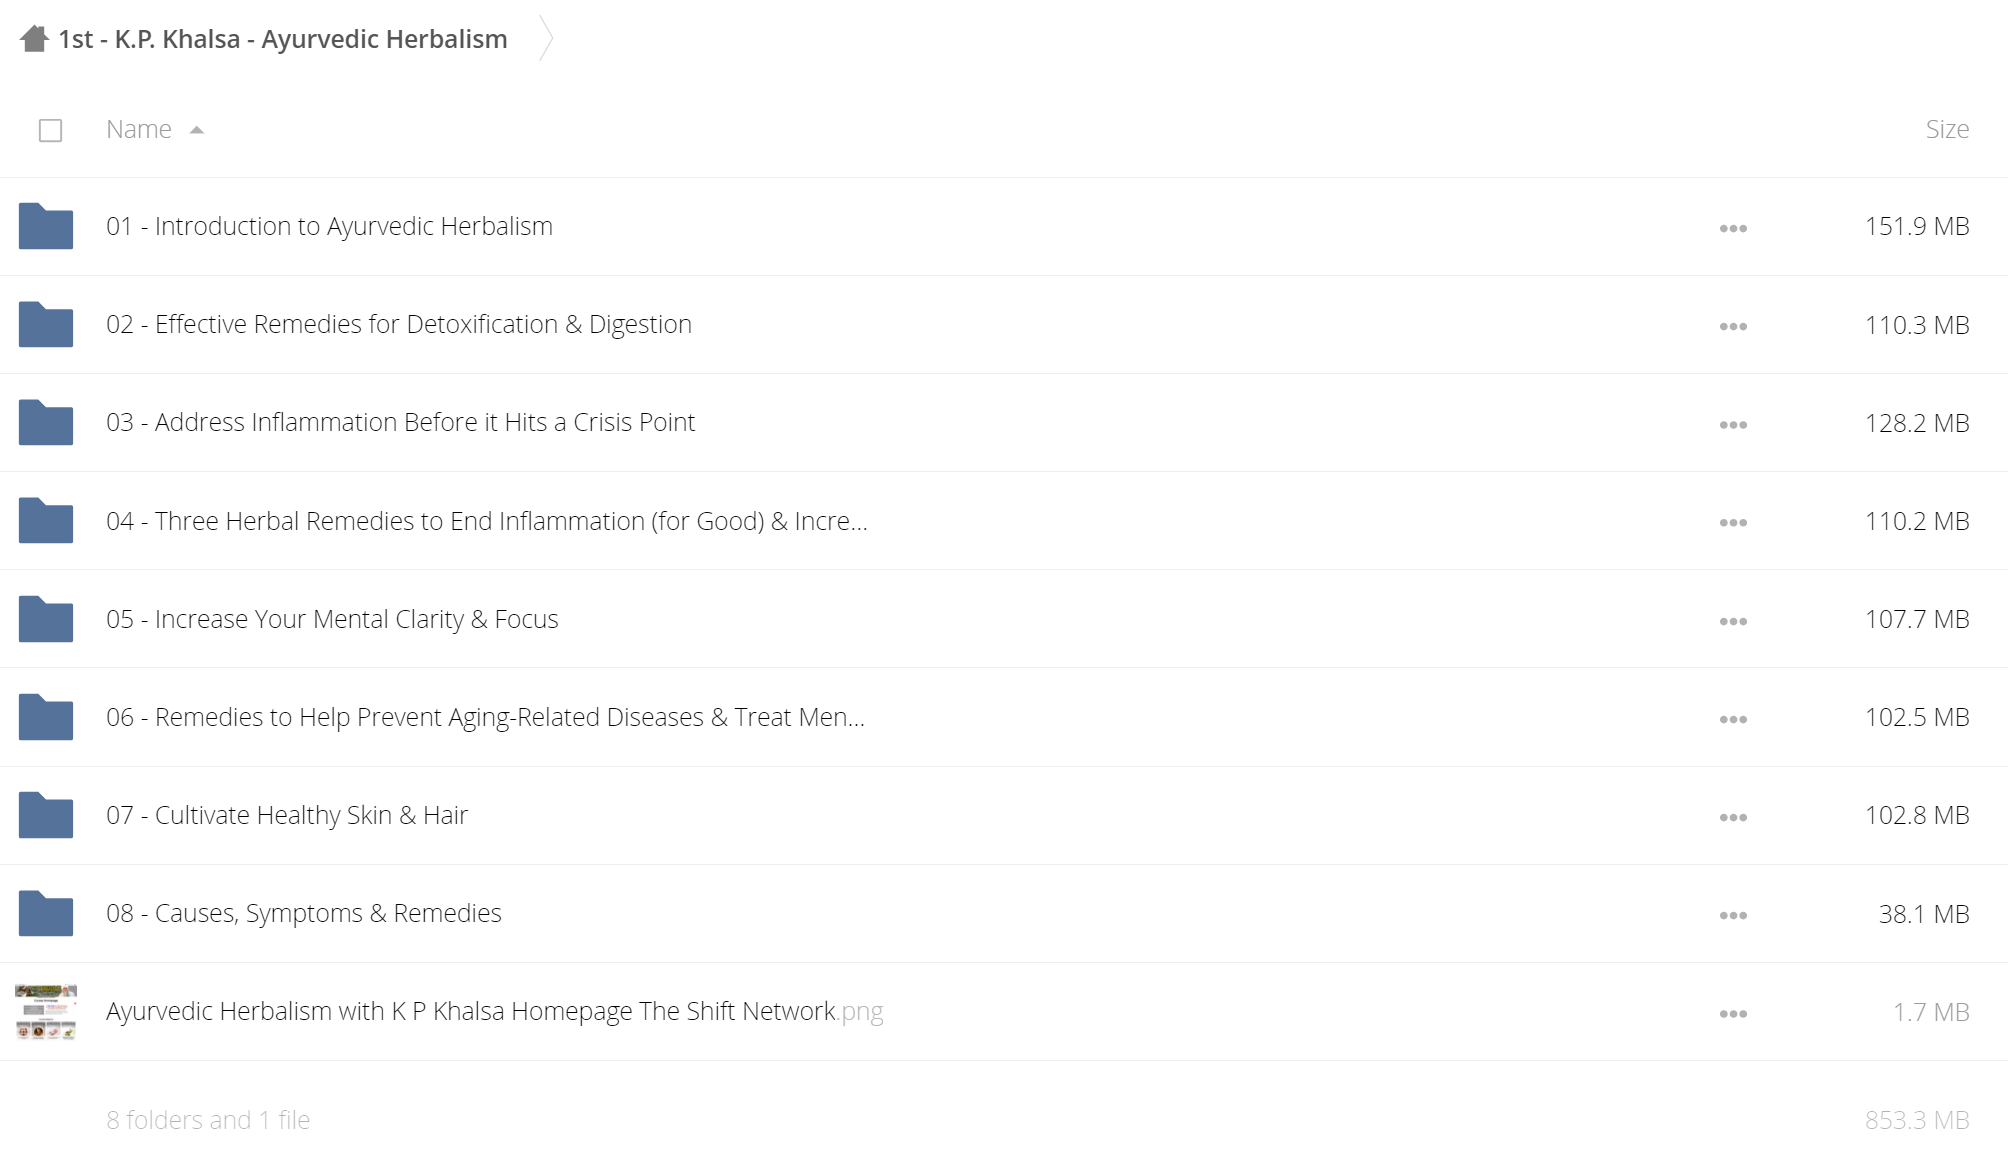The height and width of the screenshot is (1175, 2008).
Task: Sort files by the Size column
Action: (1947, 129)
